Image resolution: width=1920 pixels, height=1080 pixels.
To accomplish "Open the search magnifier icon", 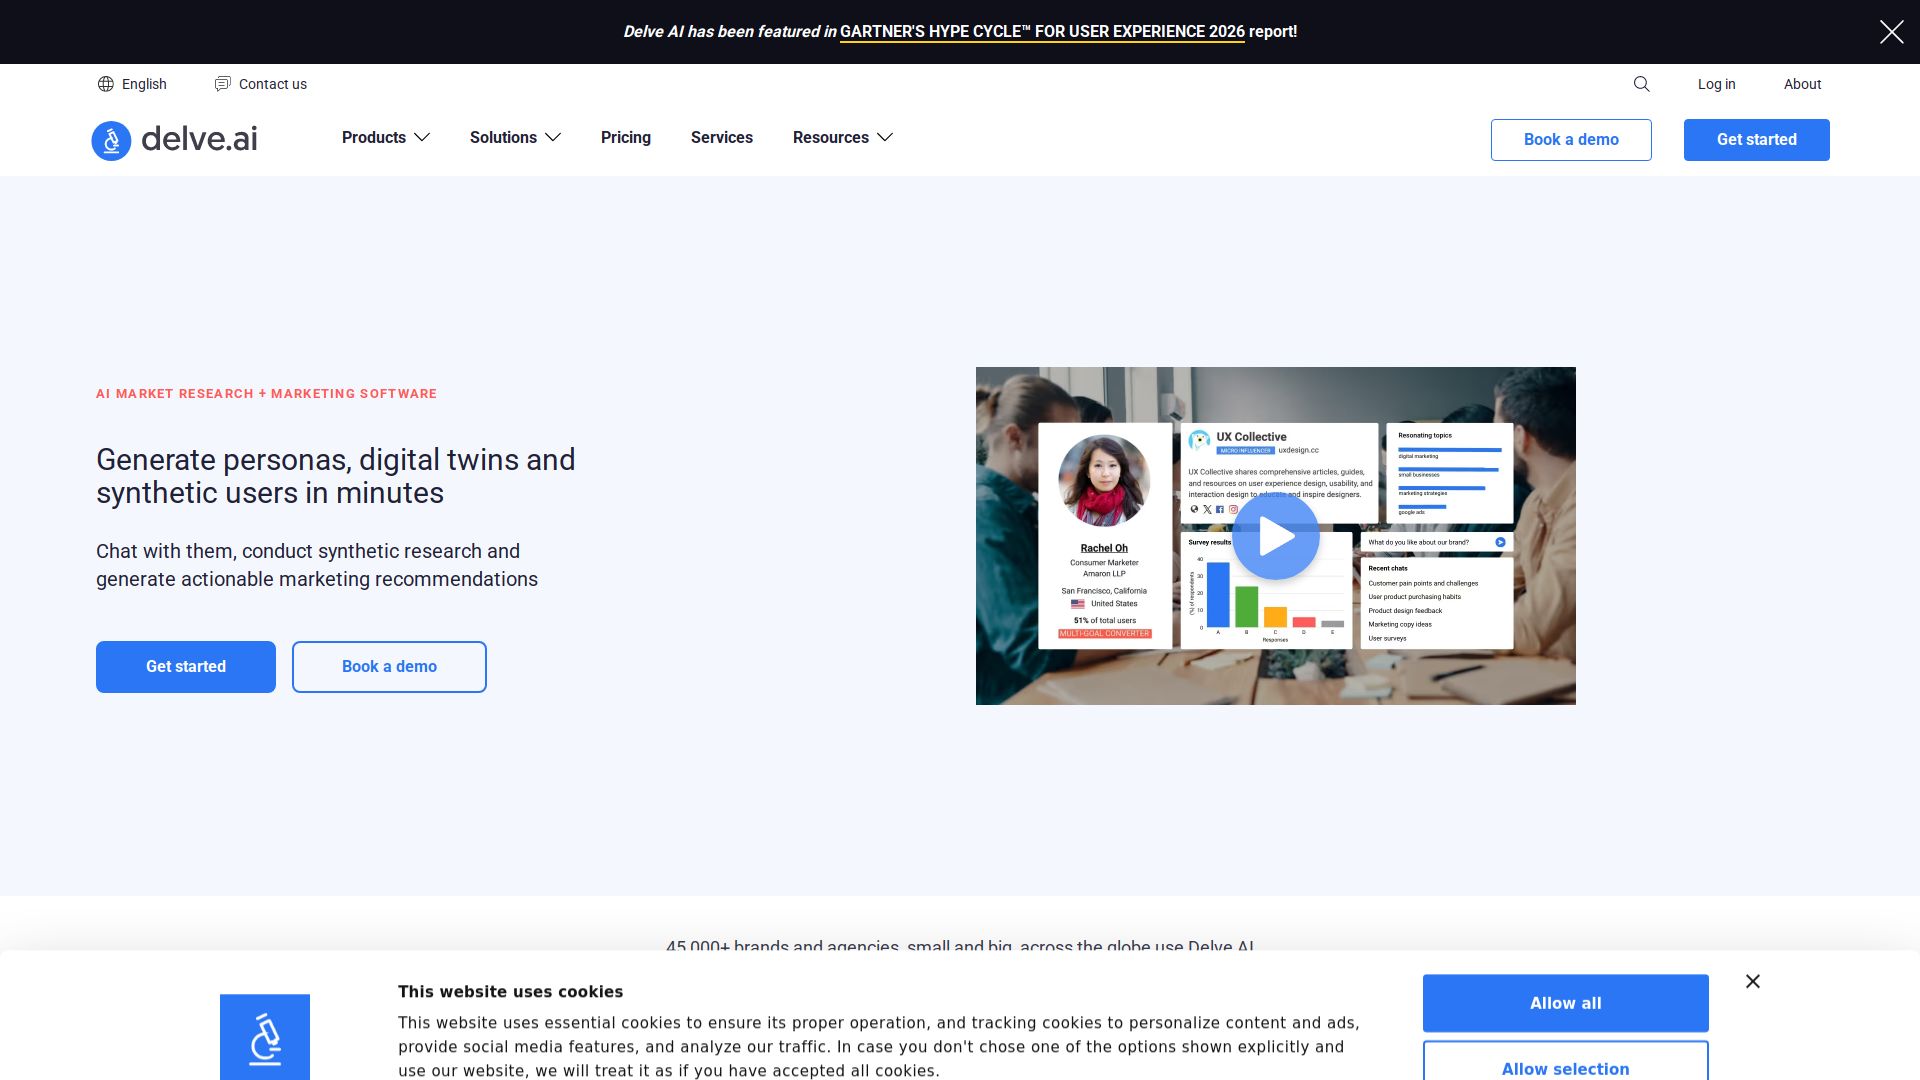I will click(1641, 84).
